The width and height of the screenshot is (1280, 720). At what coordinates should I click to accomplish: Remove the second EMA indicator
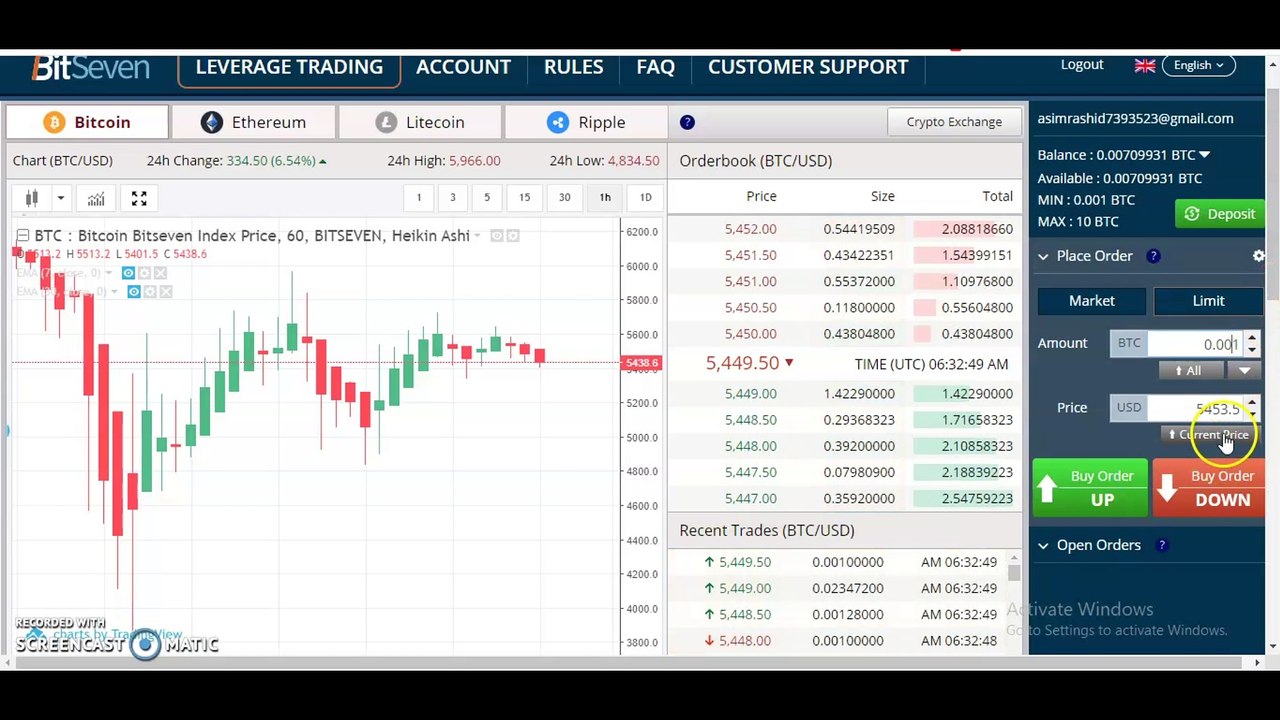pyautogui.click(x=165, y=291)
